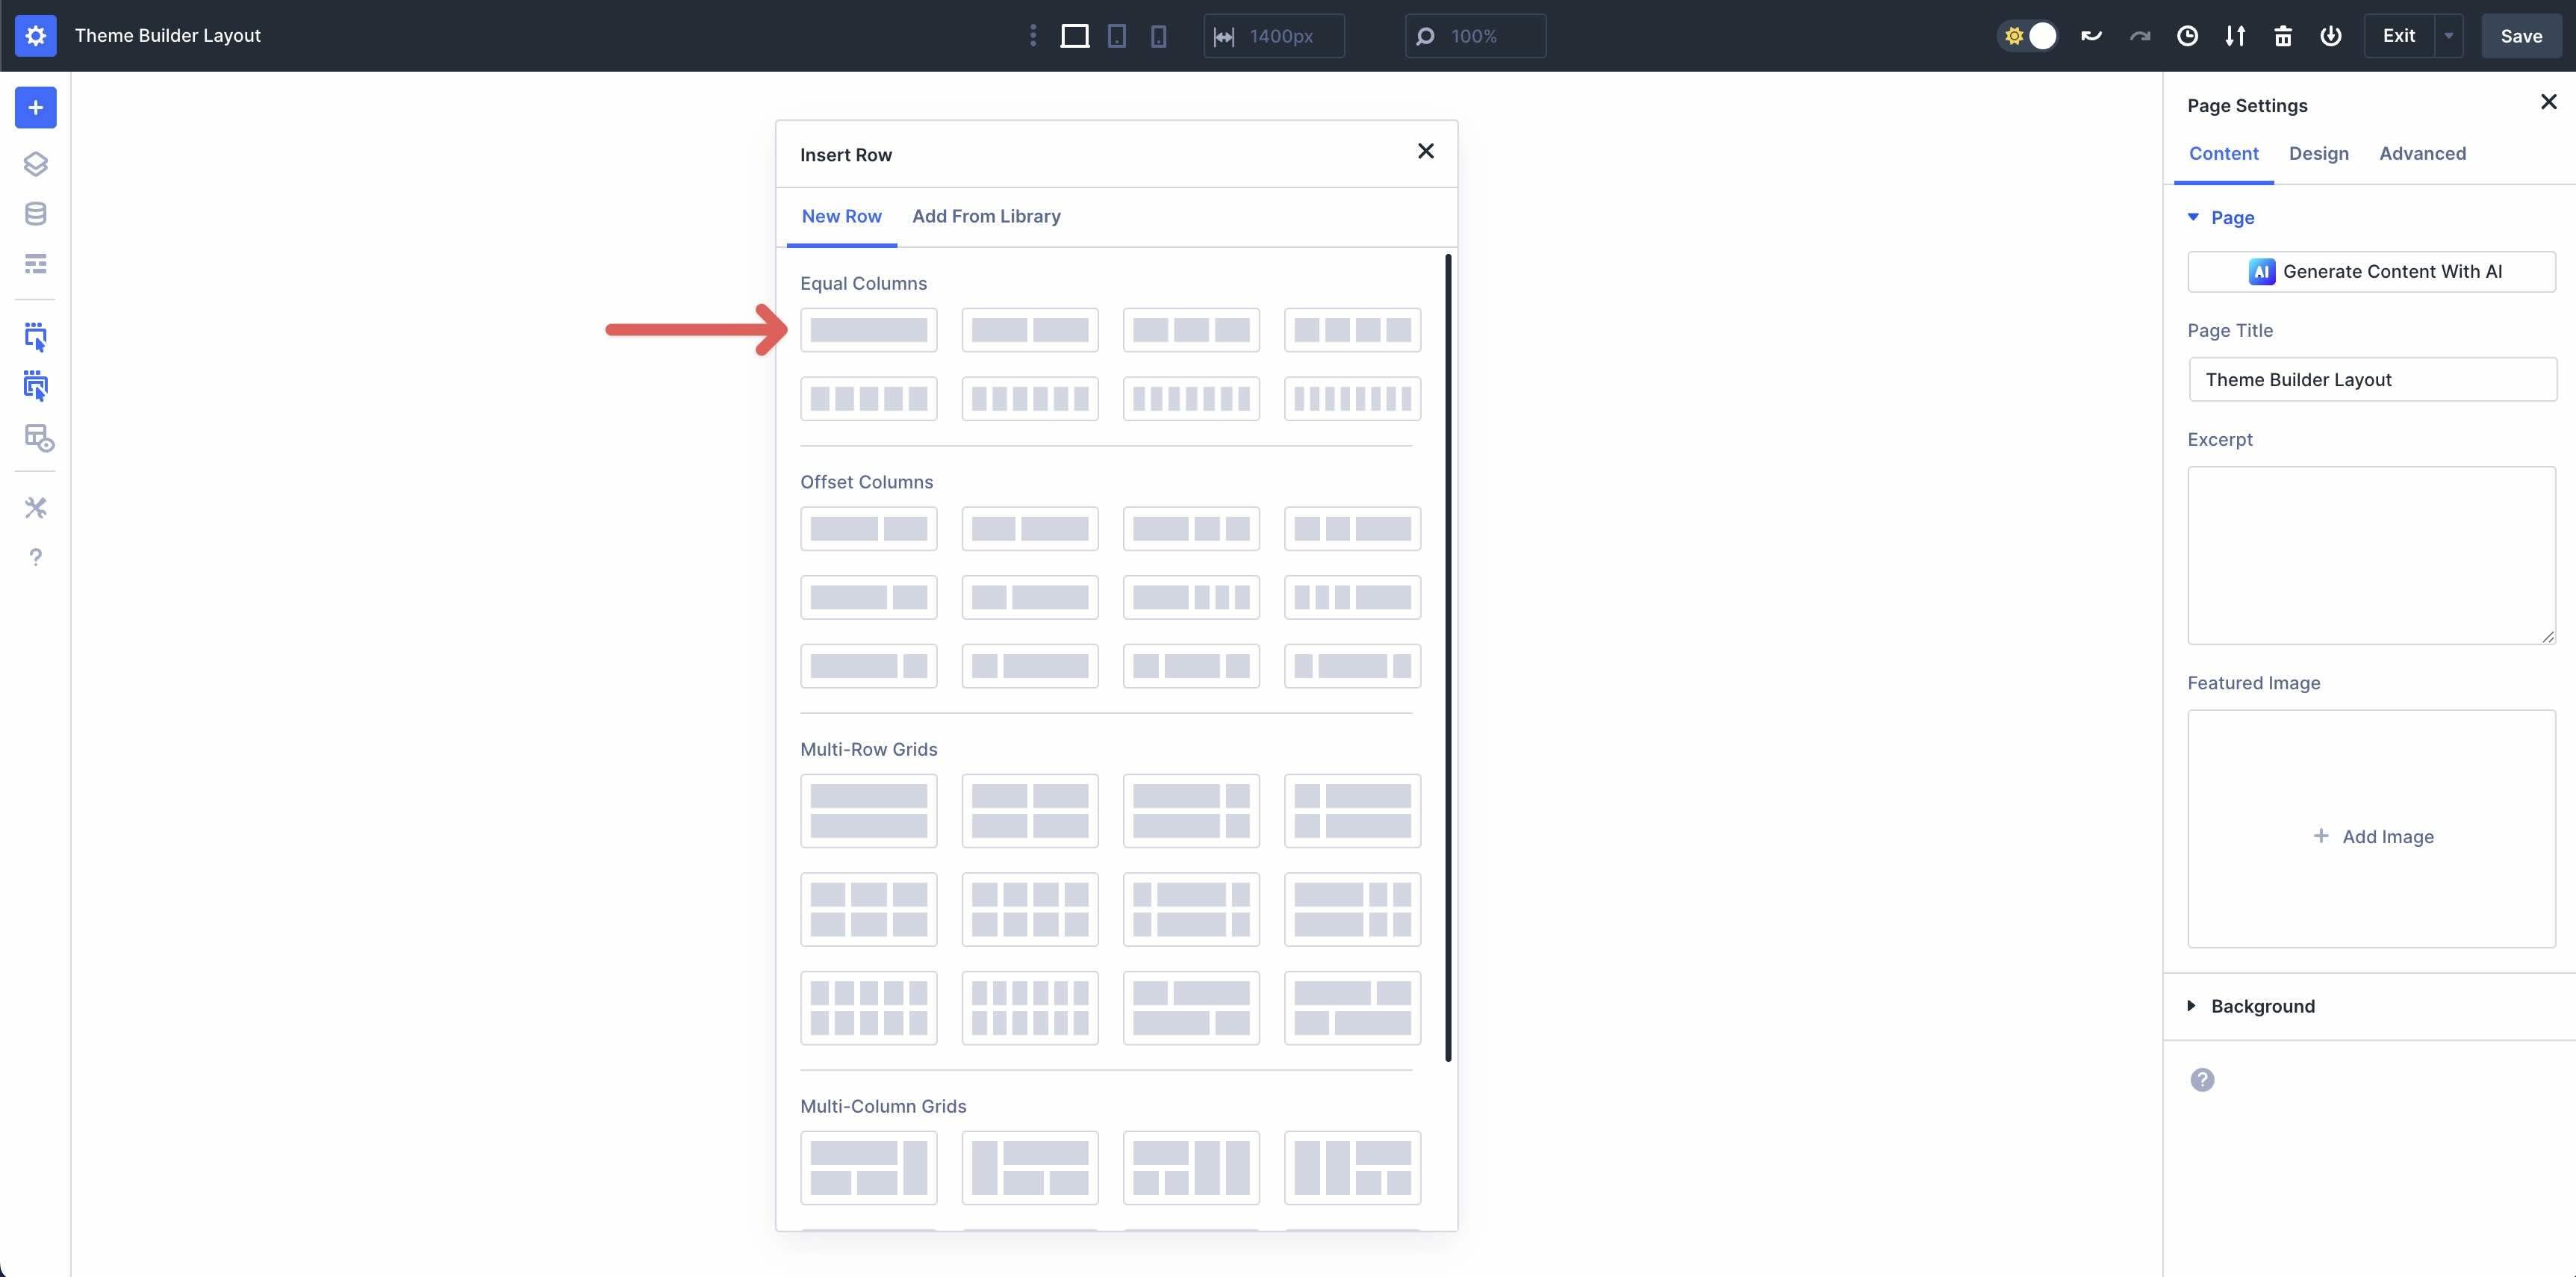The width and height of the screenshot is (2576, 1277).
Task: Select the outline view icon in the left sidebar
Action: coord(36,264)
